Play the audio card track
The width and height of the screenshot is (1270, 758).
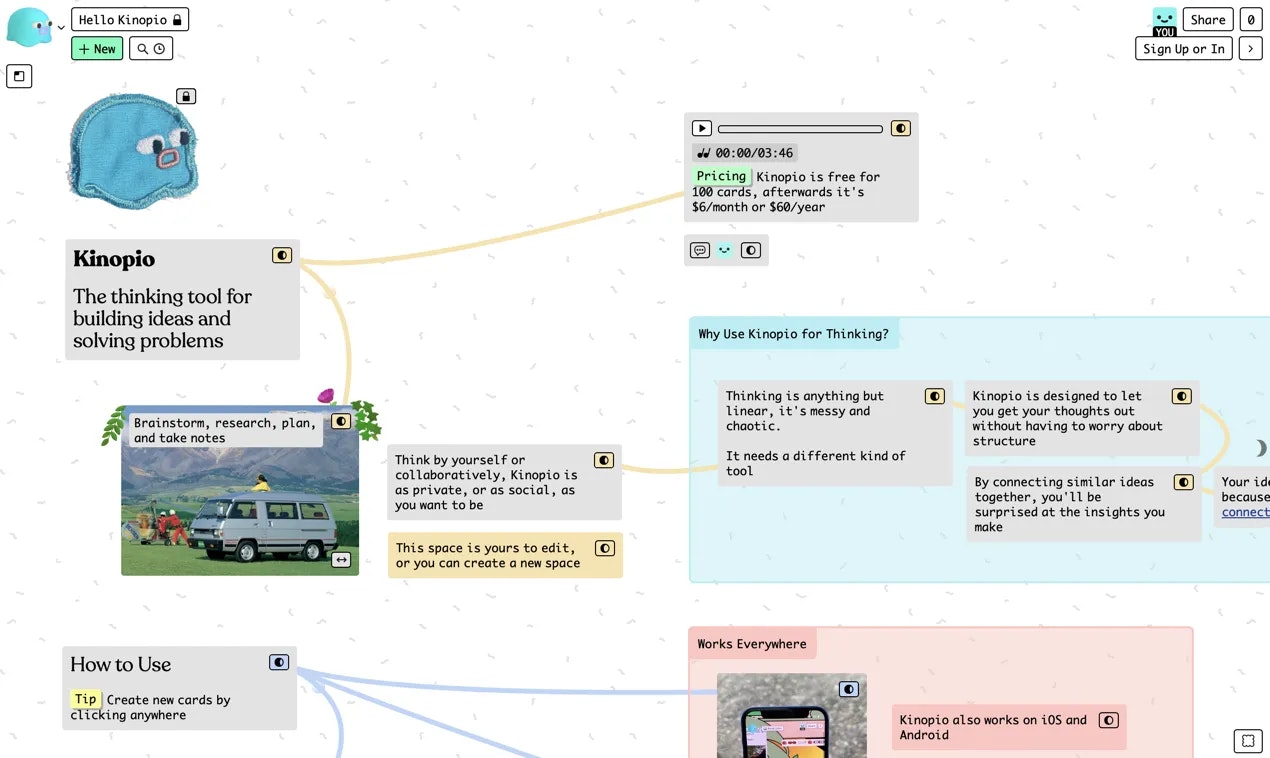tap(702, 128)
